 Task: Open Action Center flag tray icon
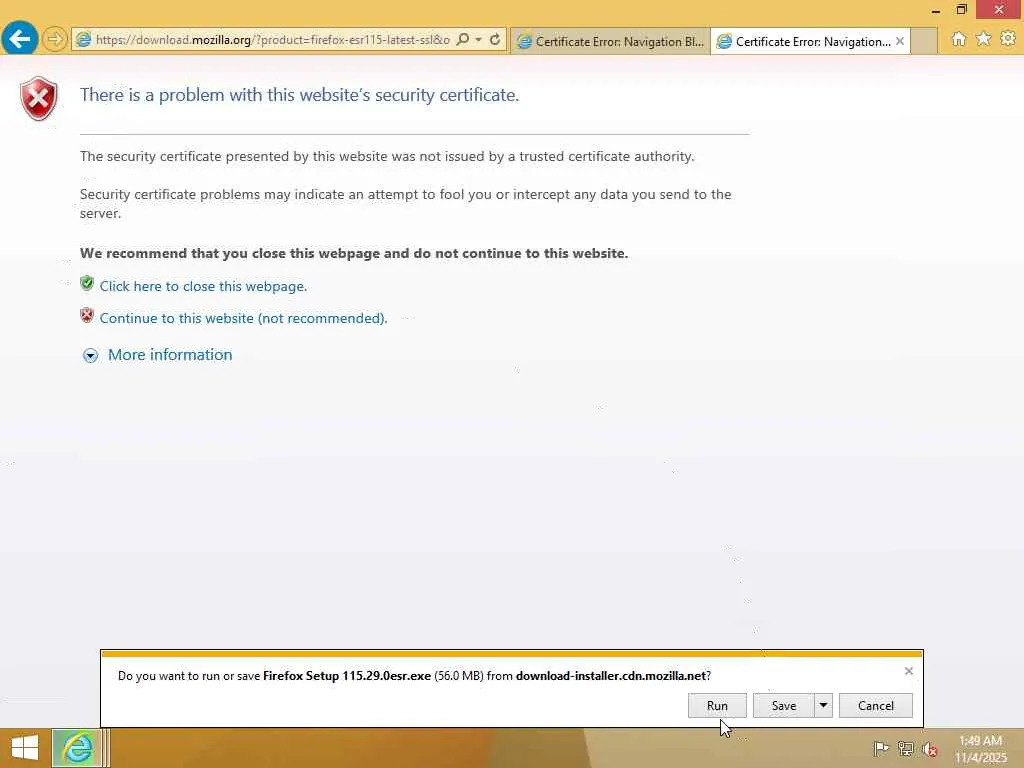tap(881, 748)
